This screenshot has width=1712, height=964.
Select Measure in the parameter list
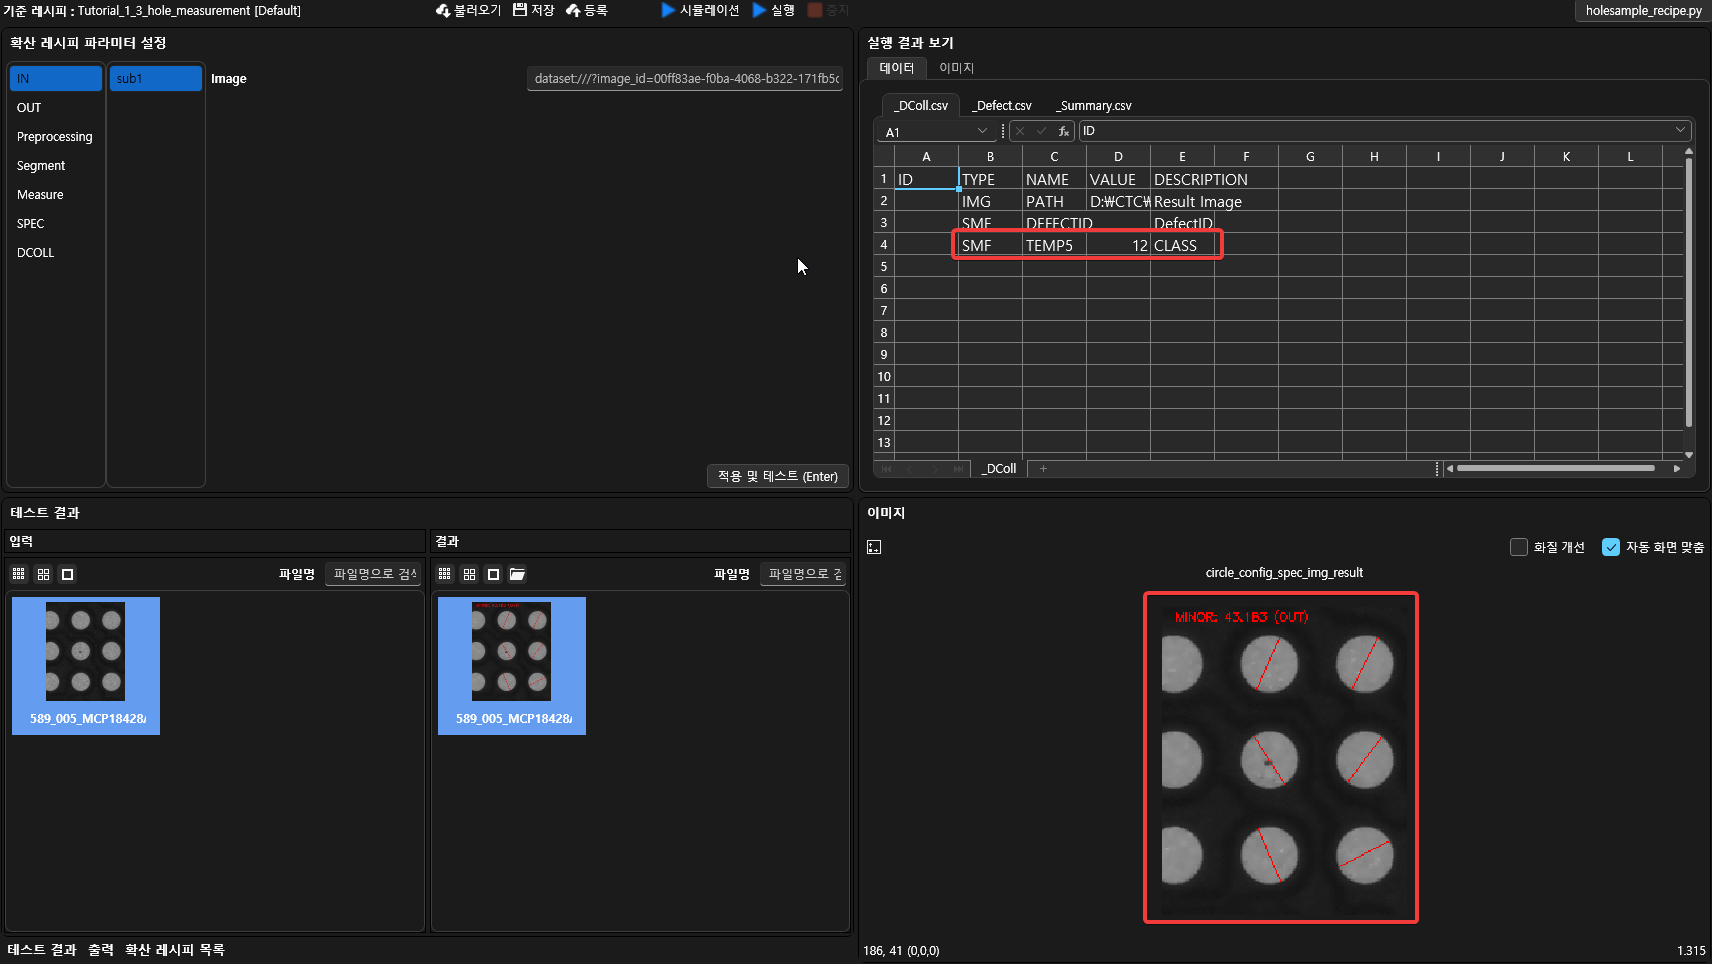pyautogui.click(x=40, y=195)
